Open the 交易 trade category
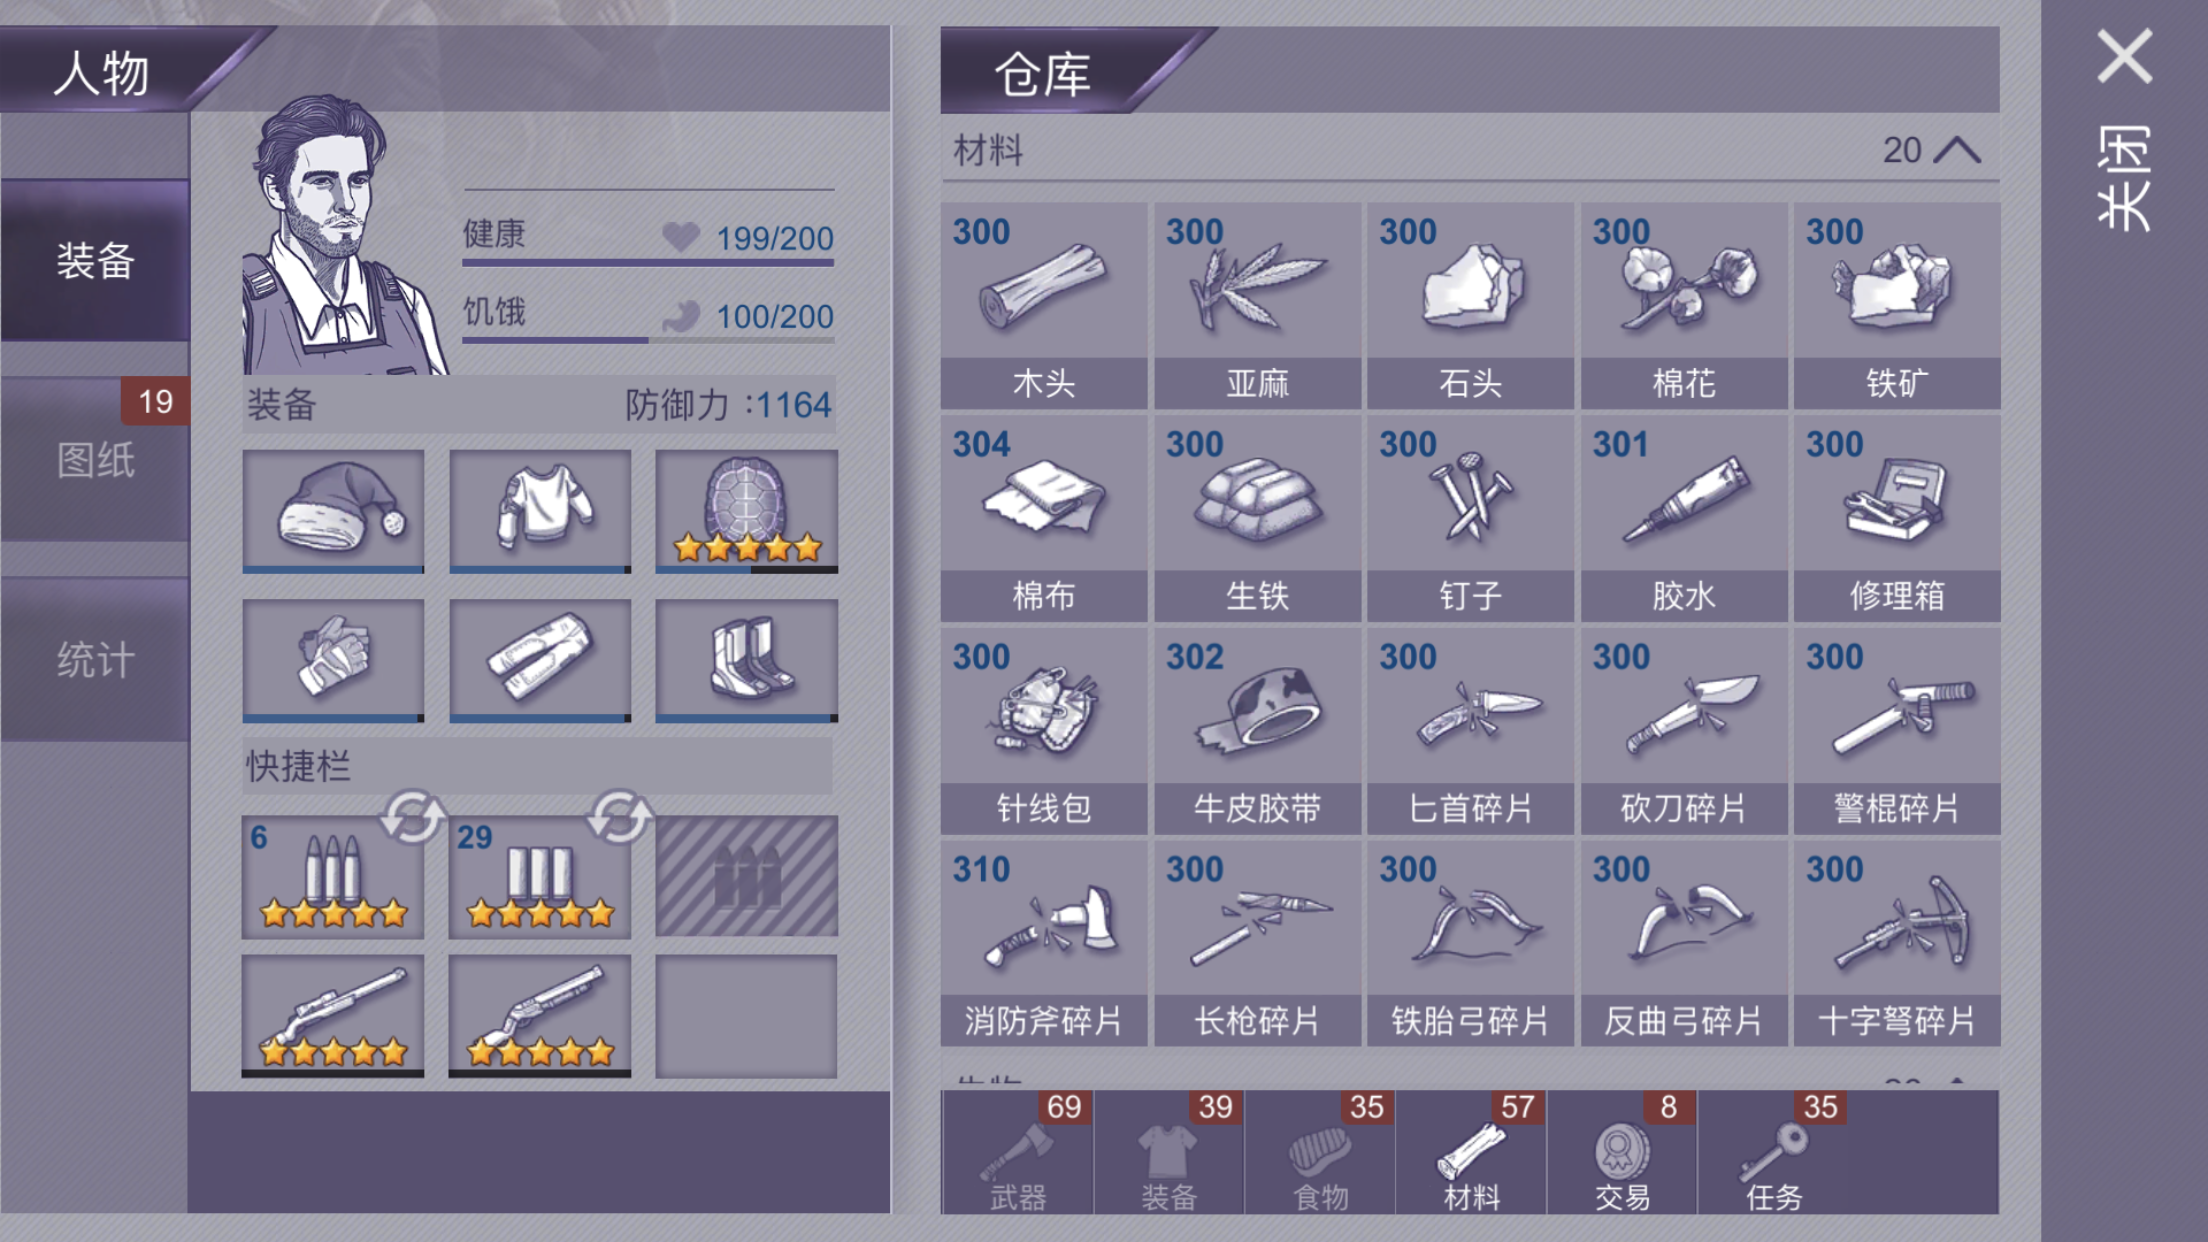Viewport: 2208px width, 1242px height. (x=1622, y=1152)
